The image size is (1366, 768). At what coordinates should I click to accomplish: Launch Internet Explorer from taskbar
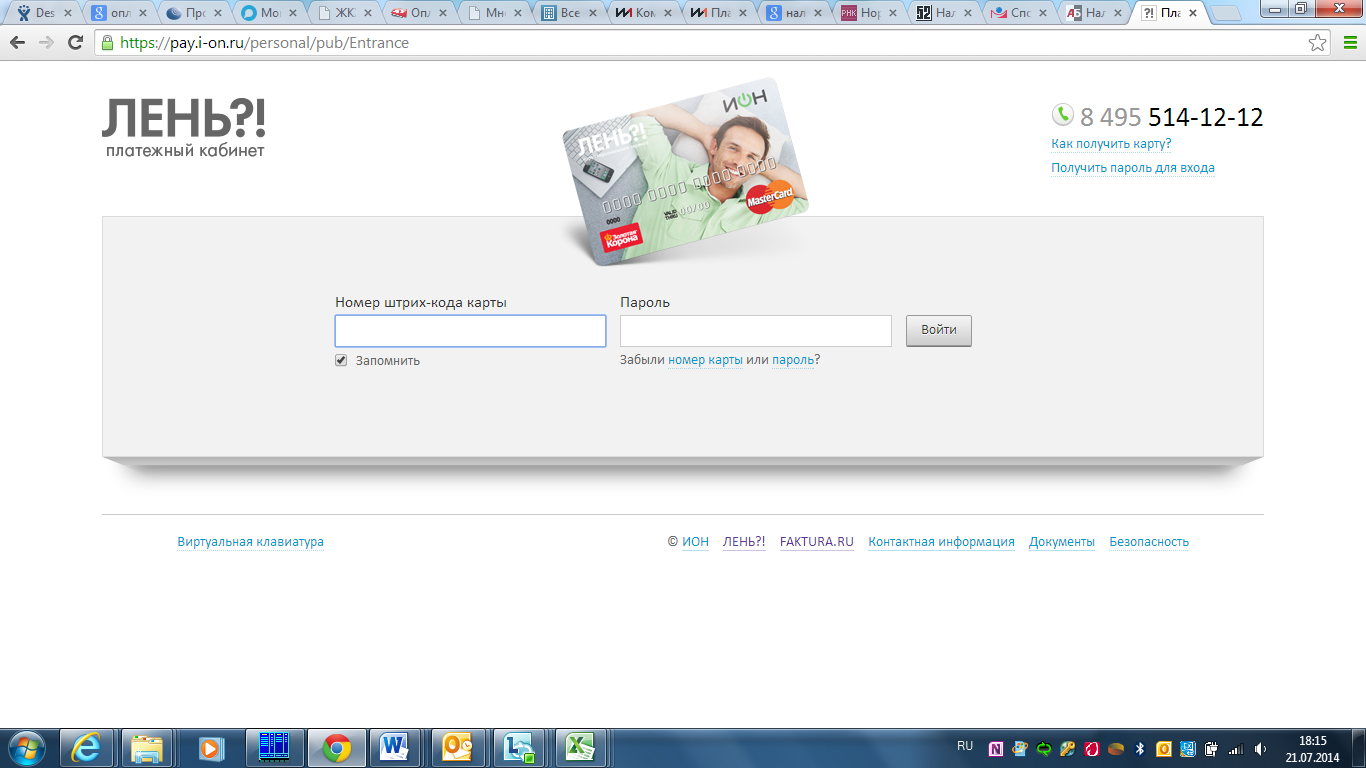tap(86, 747)
